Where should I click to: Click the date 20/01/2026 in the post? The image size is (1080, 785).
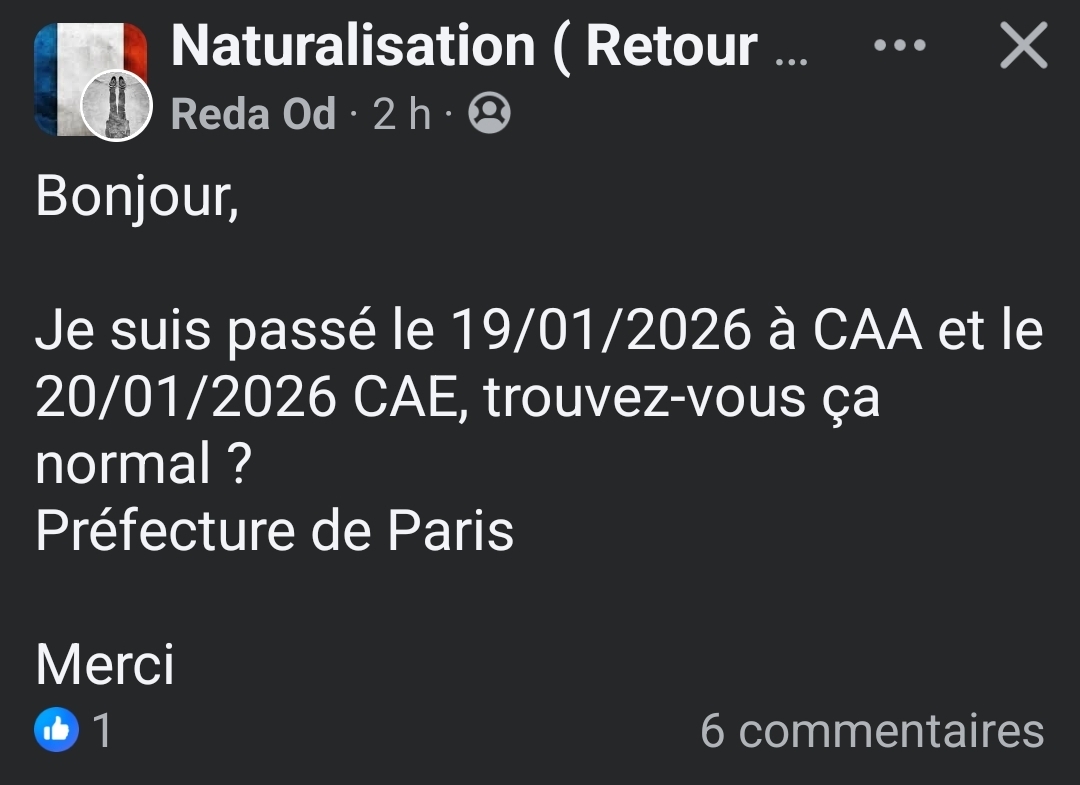[186, 398]
